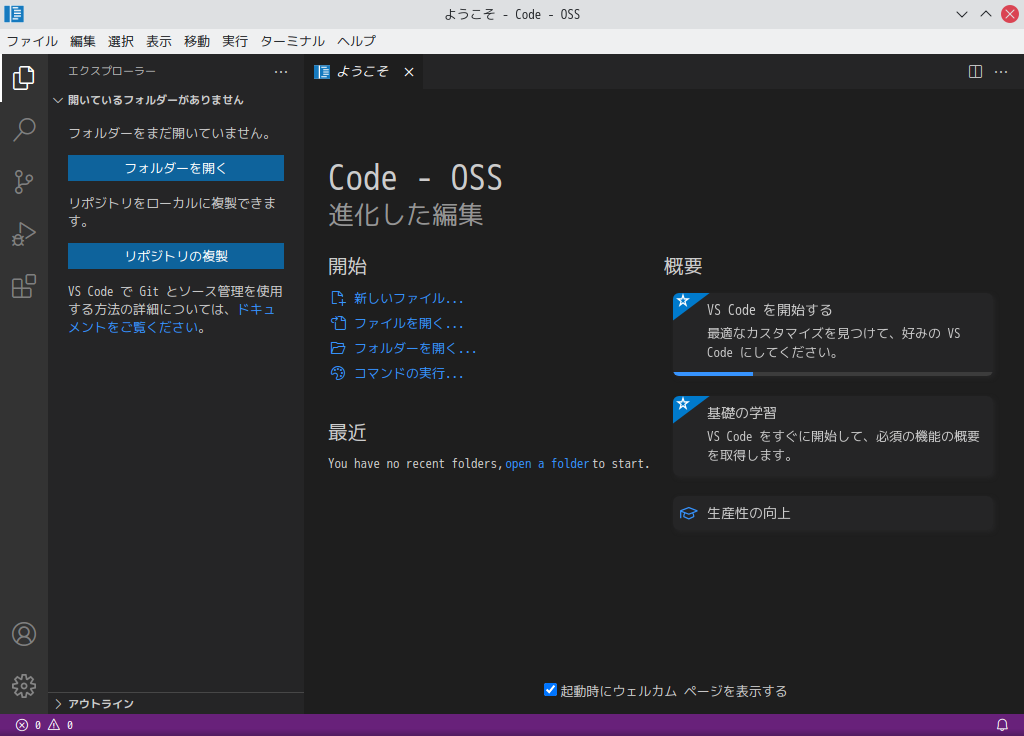Click the Code - OSS app icon in title bar
This screenshot has width=1024, height=736.
pyautogui.click(x=14, y=14)
